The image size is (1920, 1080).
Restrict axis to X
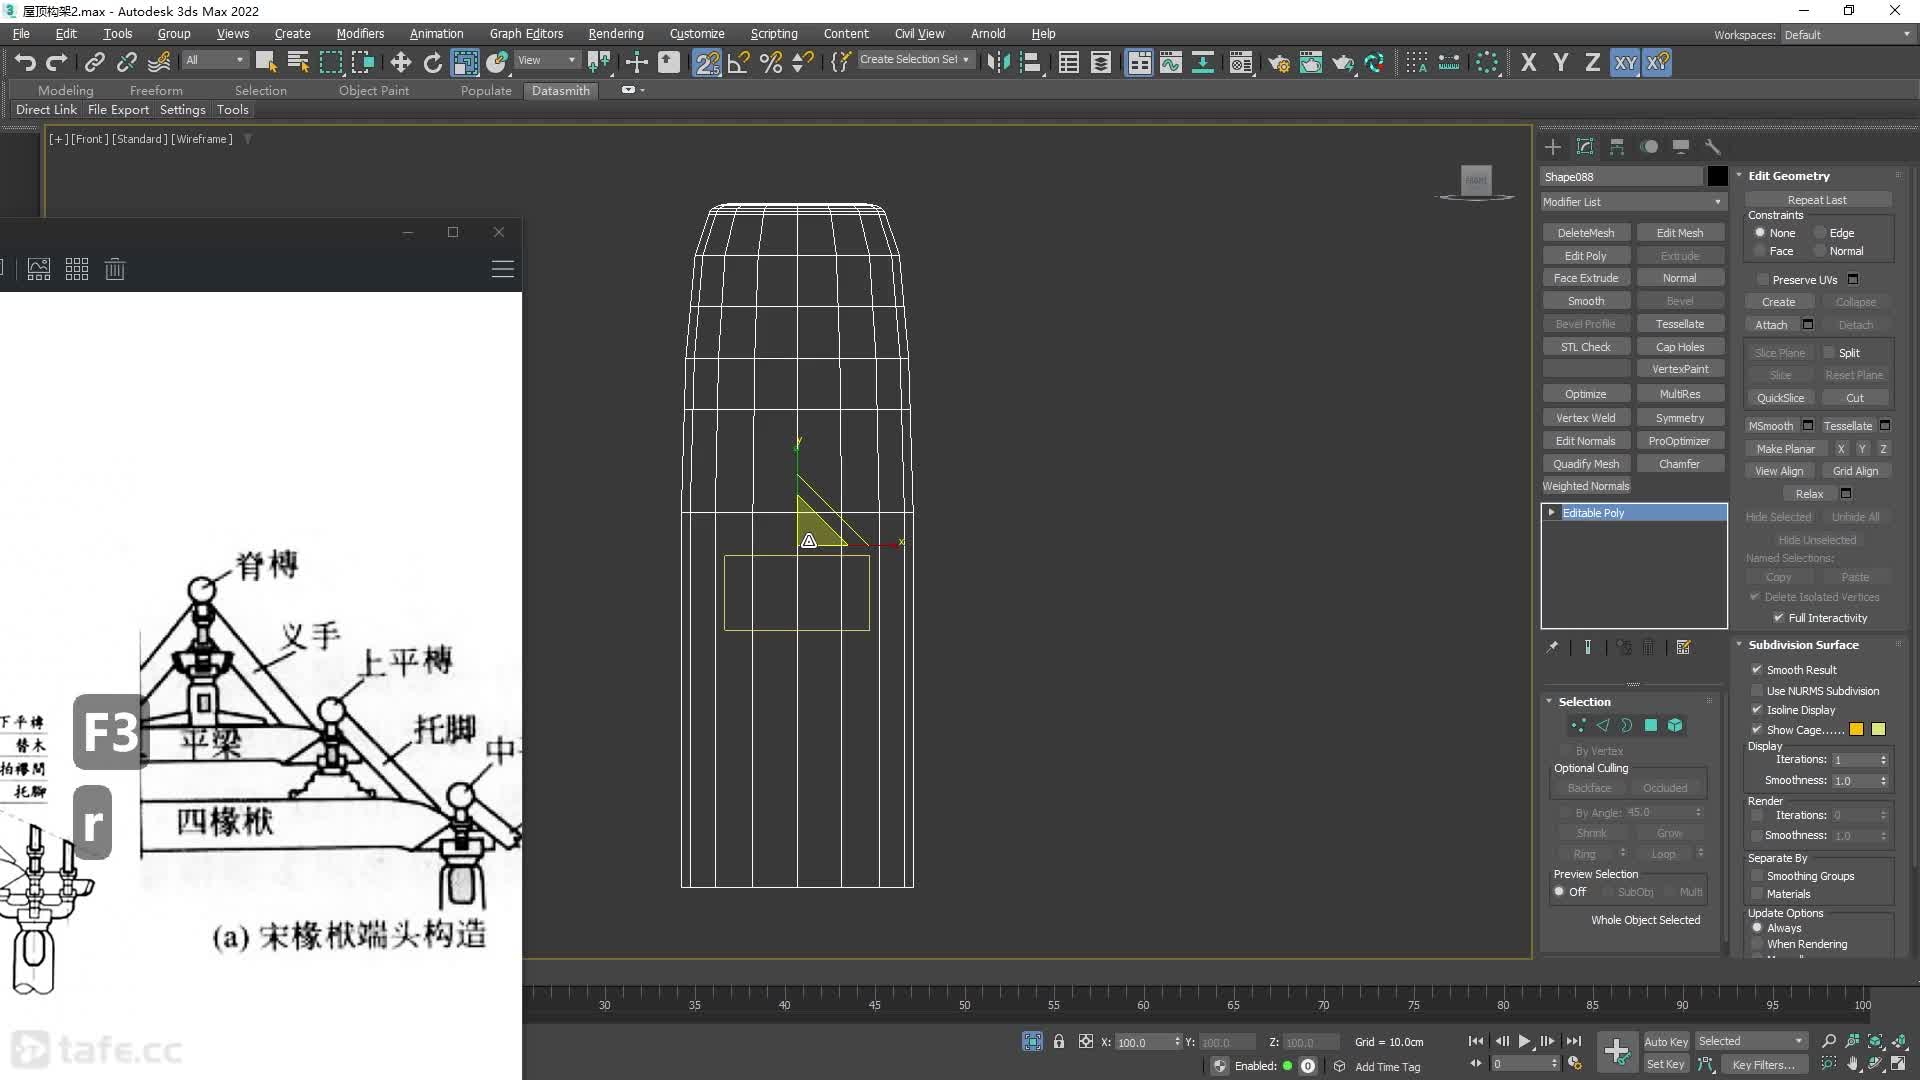point(1528,63)
